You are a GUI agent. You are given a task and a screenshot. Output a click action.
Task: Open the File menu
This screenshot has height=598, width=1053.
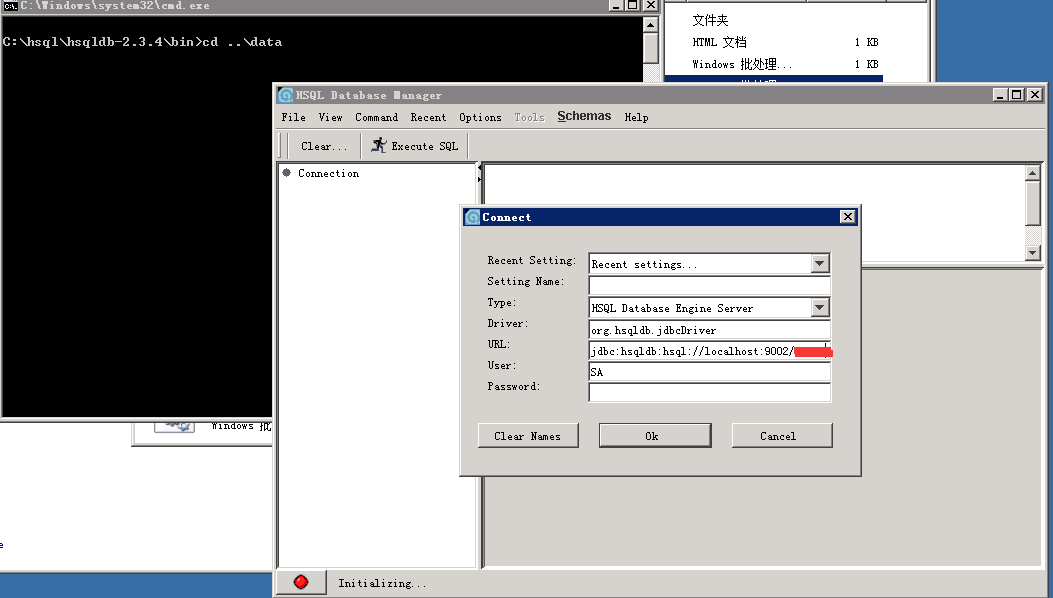pos(293,117)
